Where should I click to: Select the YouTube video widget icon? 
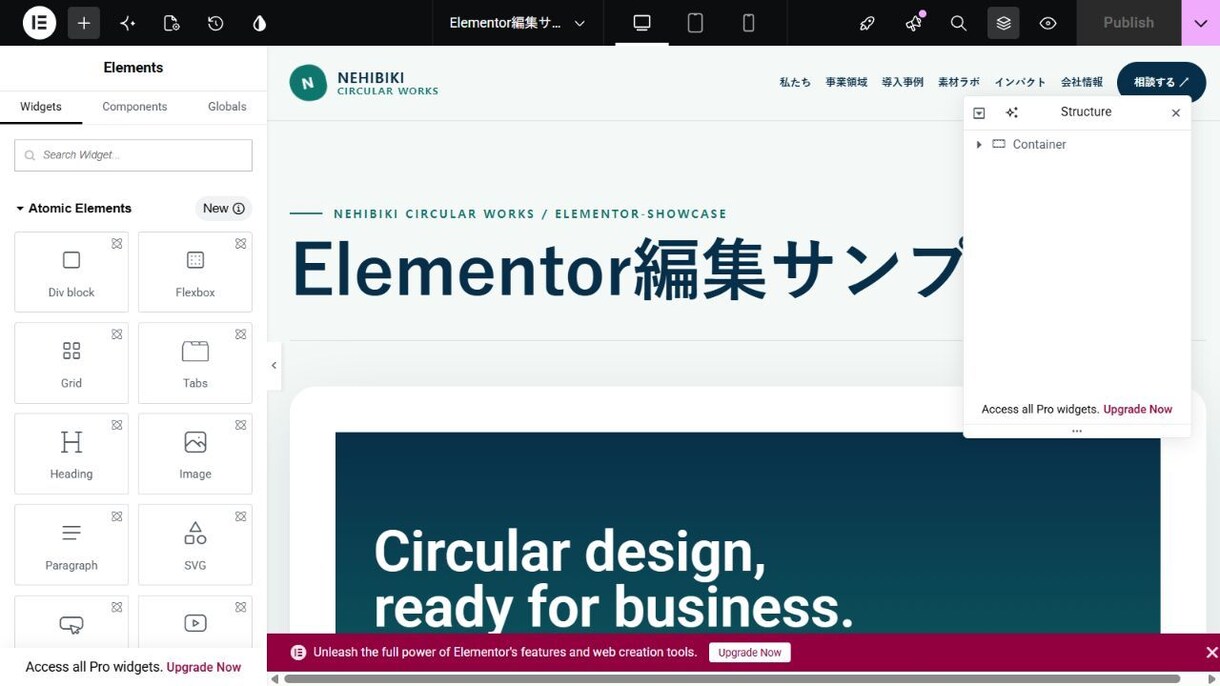(x=195, y=623)
